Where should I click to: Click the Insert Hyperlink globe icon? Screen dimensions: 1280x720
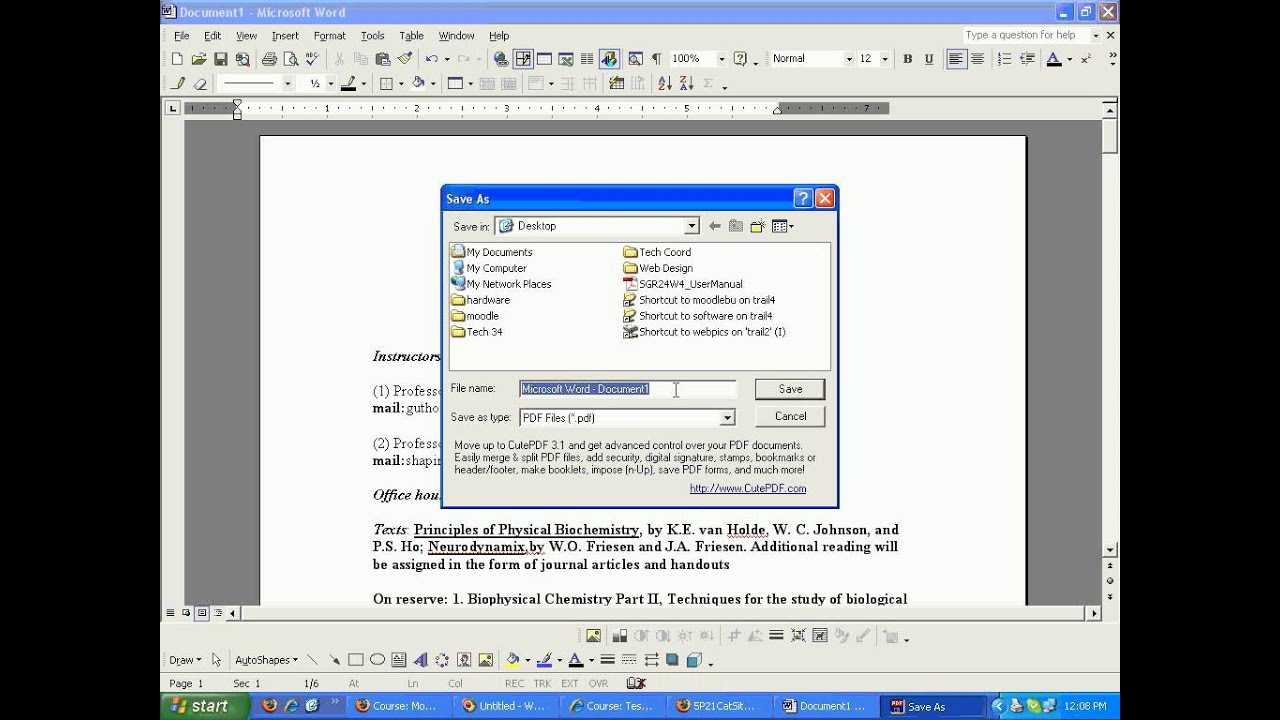coord(501,59)
